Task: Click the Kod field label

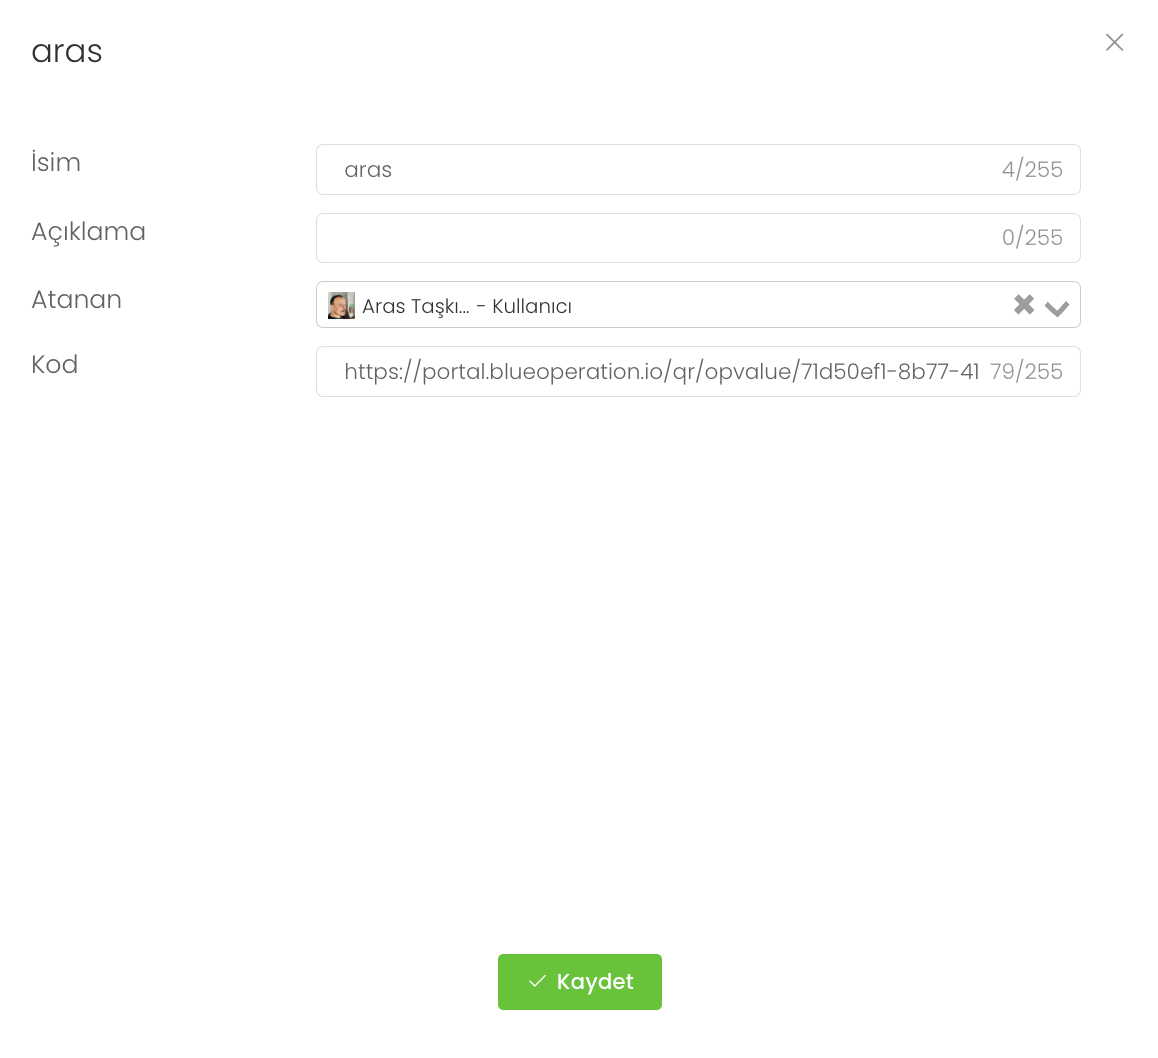Action: 54,364
